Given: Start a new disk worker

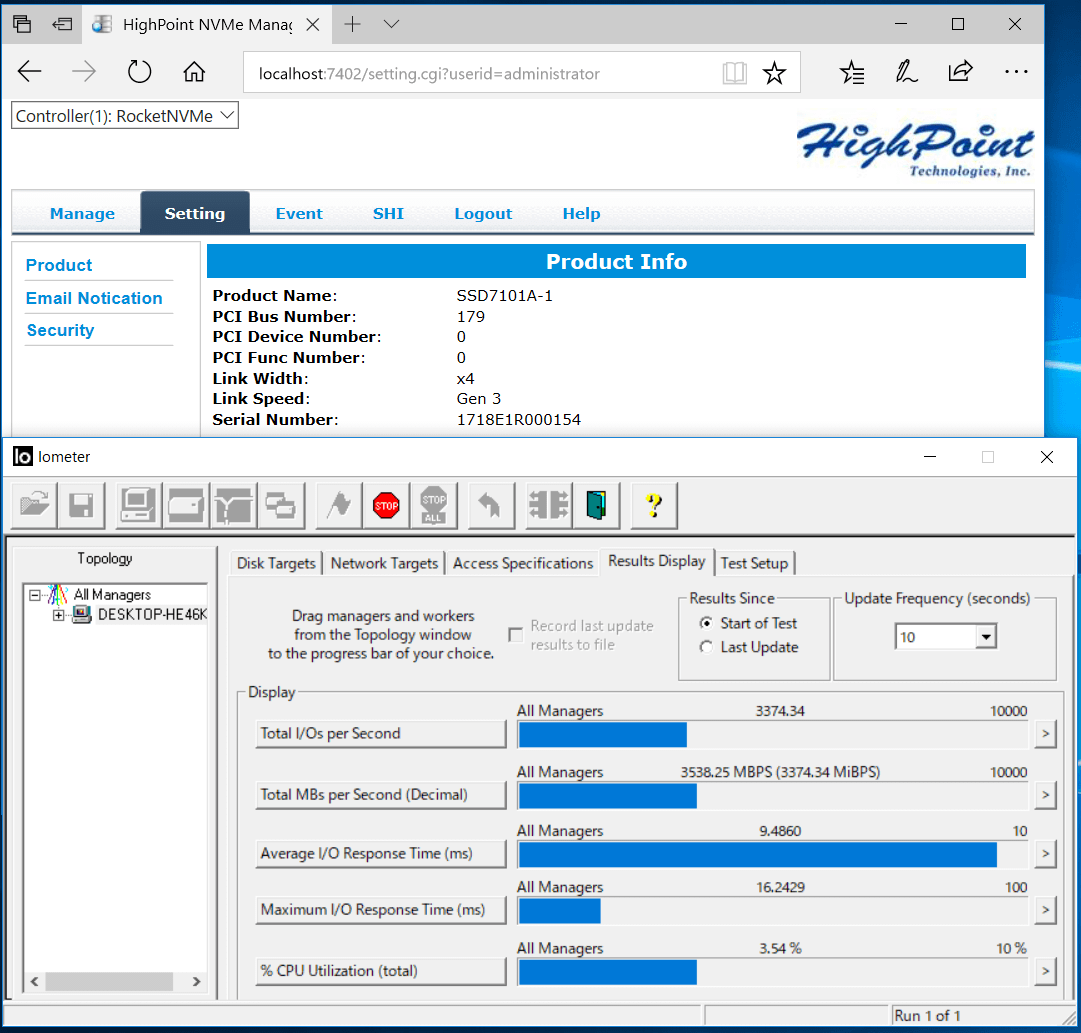Looking at the screenshot, I should (186, 505).
